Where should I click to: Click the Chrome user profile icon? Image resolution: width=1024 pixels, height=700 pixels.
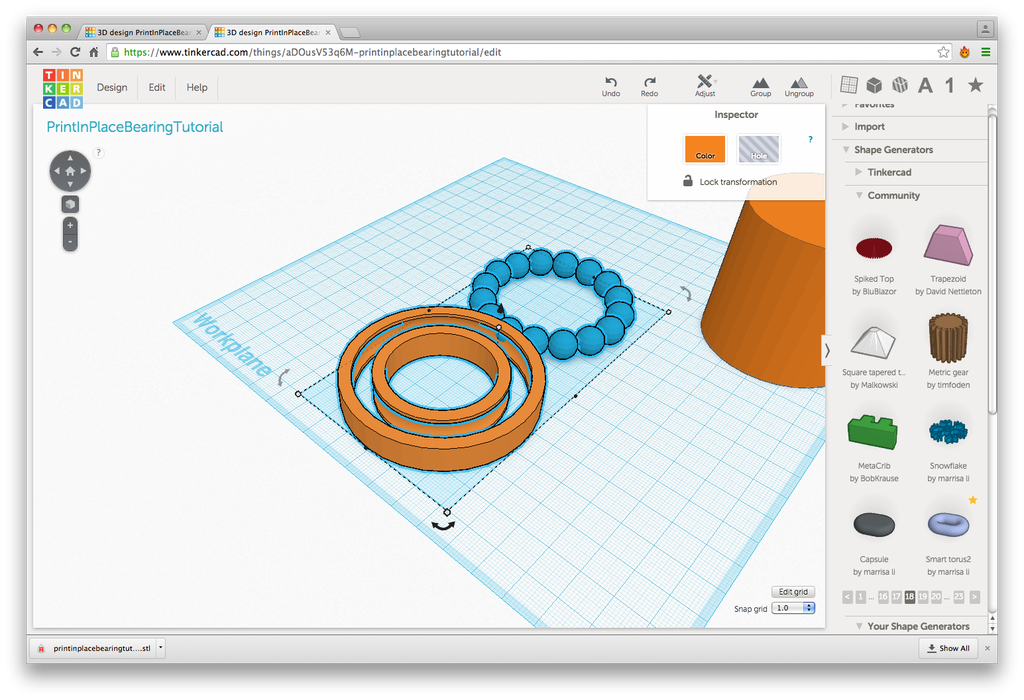(x=985, y=29)
